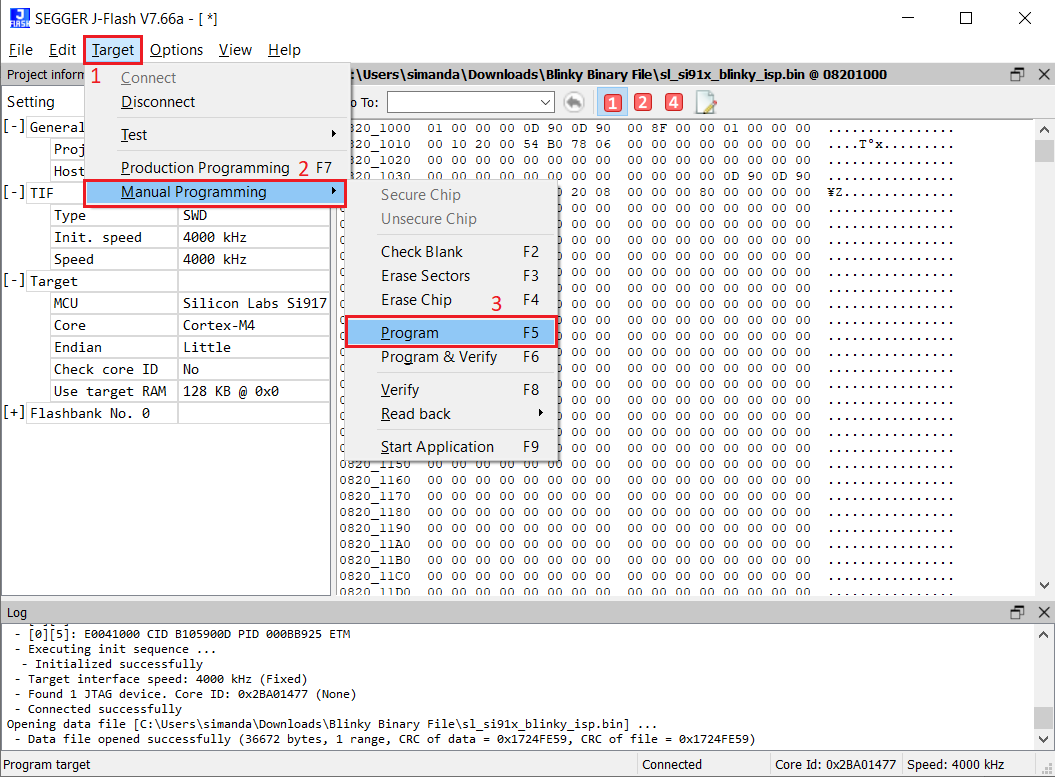Choose the Verify entry
Viewport: 1055px width, 777px height.
pyautogui.click(x=451, y=390)
